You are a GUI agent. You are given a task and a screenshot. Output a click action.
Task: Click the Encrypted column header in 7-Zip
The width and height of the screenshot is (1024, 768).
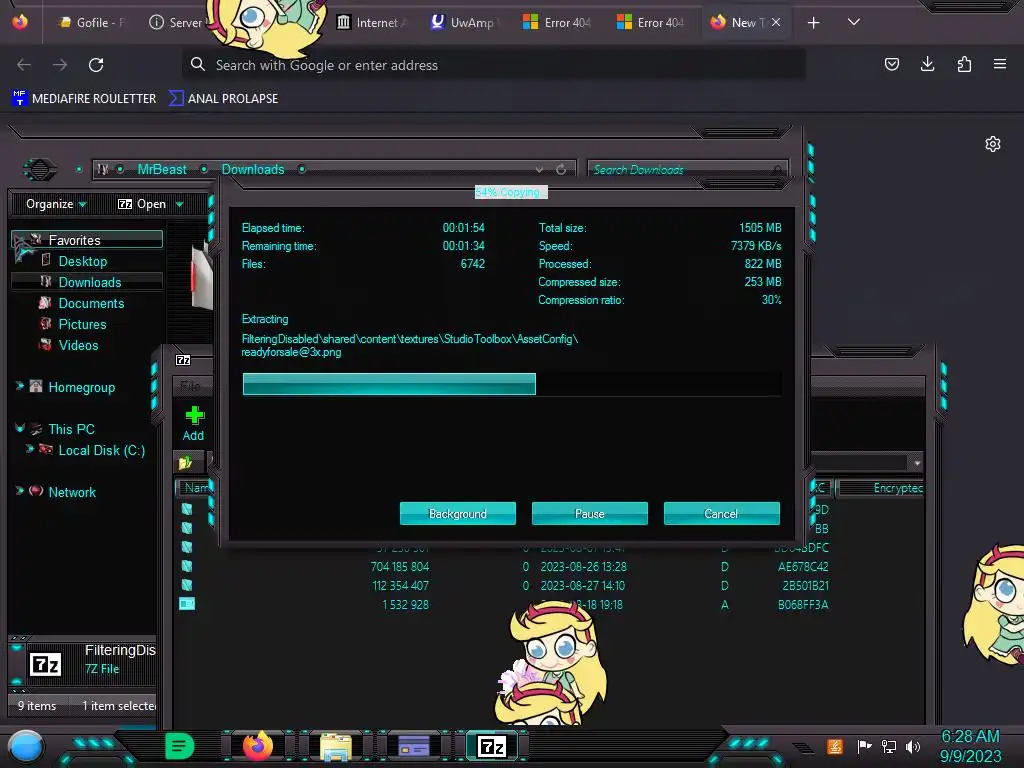click(882, 488)
